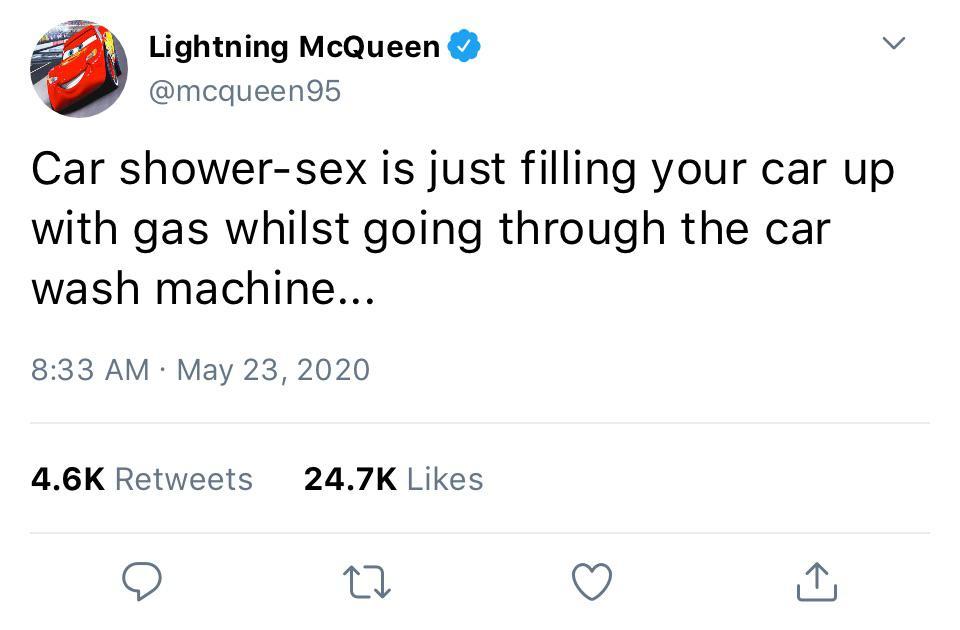Retweet this post via arrows icon
Viewport: 960px width, 630px height.
(x=367, y=582)
